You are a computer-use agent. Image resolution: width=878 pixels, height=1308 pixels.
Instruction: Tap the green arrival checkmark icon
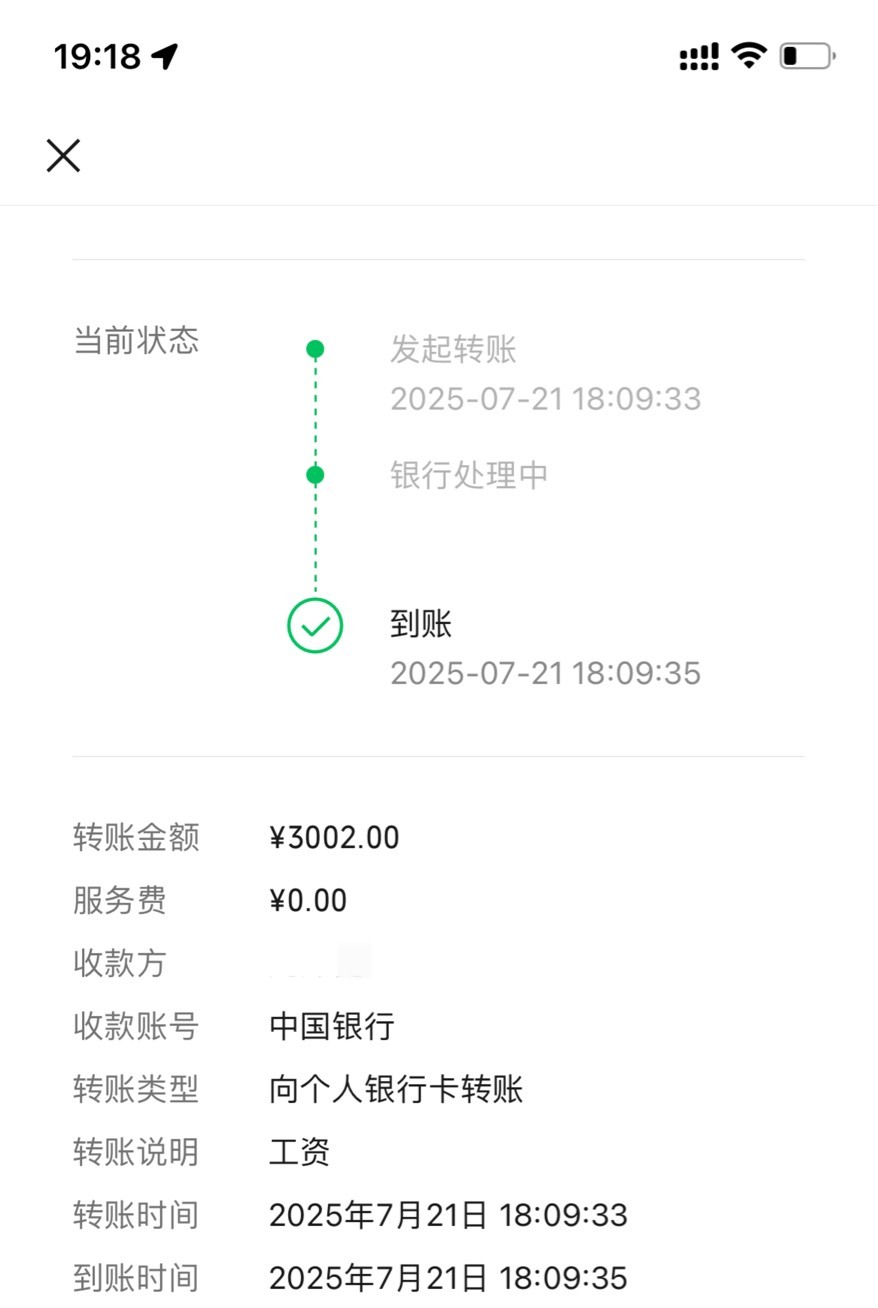pos(315,626)
